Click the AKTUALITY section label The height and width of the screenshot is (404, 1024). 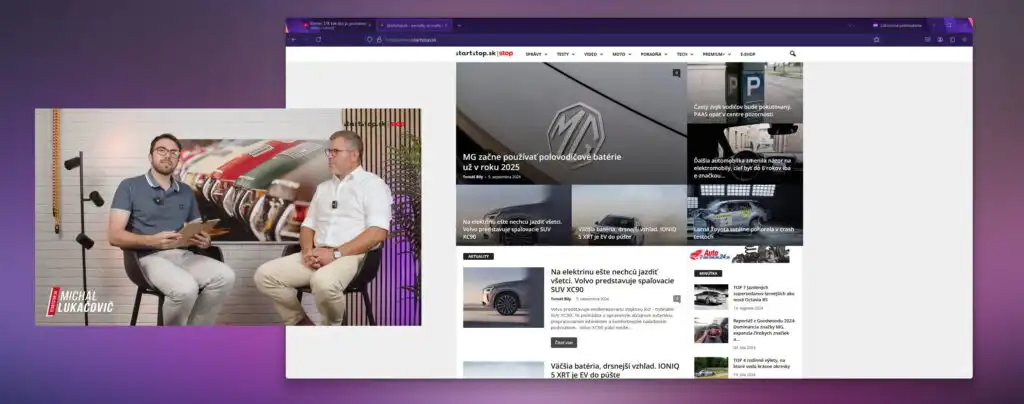[478, 256]
